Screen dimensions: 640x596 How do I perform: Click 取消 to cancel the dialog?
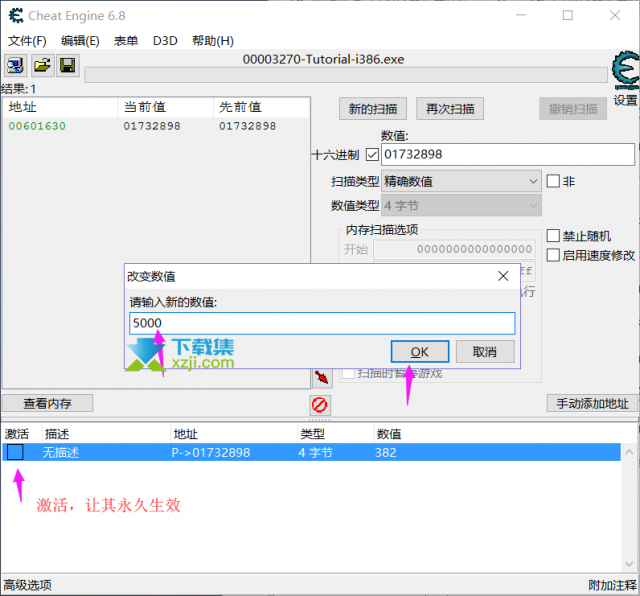[x=485, y=352]
